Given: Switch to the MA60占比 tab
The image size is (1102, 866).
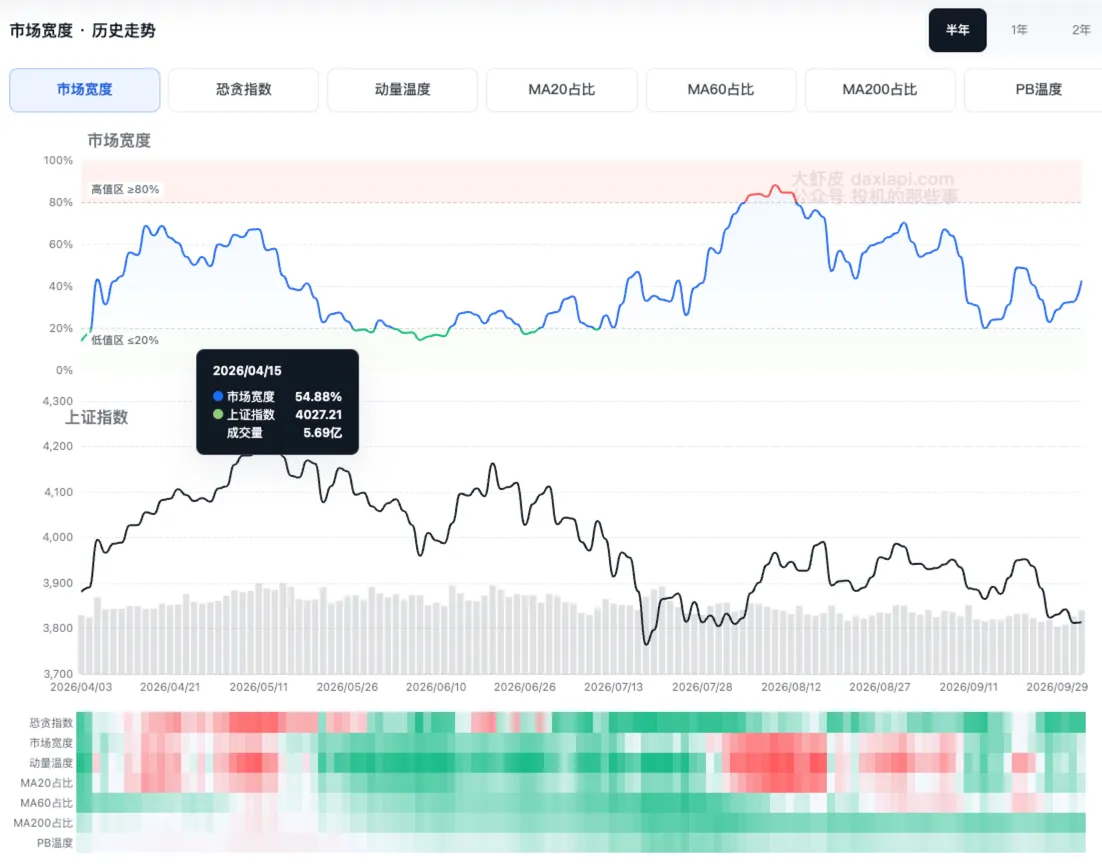Looking at the screenshot, I should click(x=720, y=90).
